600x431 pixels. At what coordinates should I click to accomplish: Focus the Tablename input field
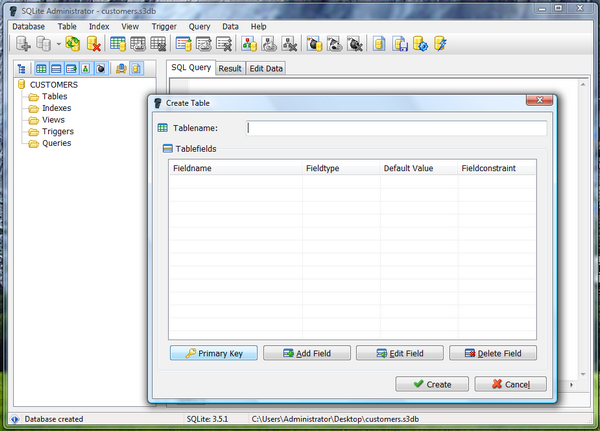(396, 128)
